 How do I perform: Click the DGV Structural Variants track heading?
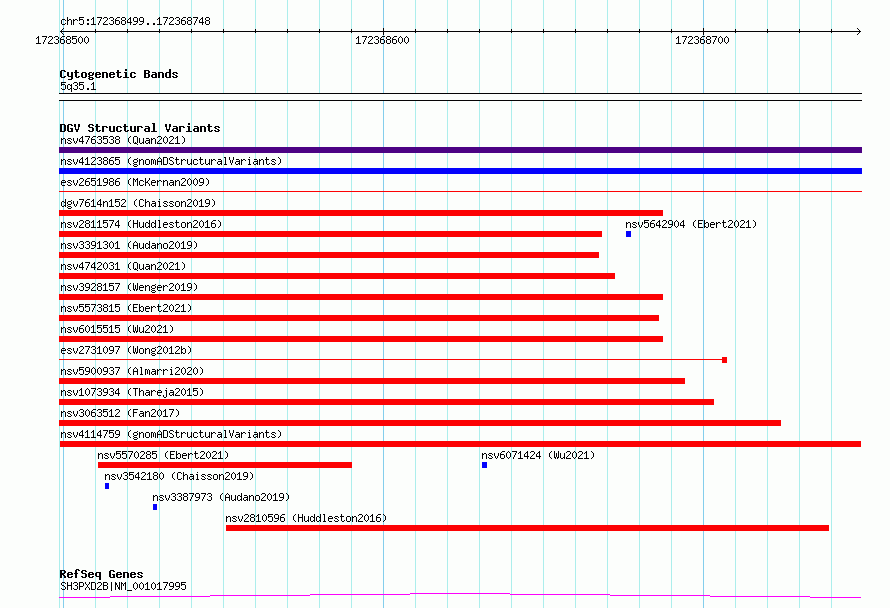(140, 128)
